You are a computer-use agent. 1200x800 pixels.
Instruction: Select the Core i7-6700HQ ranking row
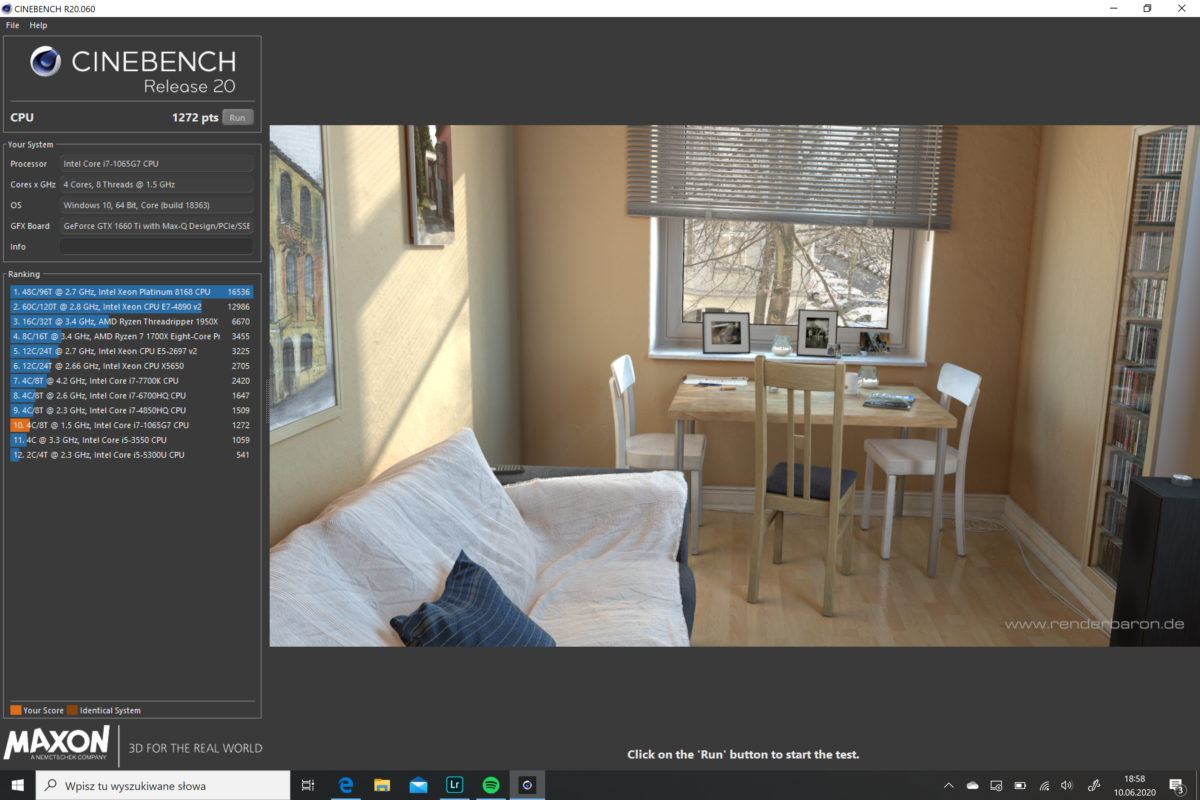pyautogui.click(x=131, y=395)
